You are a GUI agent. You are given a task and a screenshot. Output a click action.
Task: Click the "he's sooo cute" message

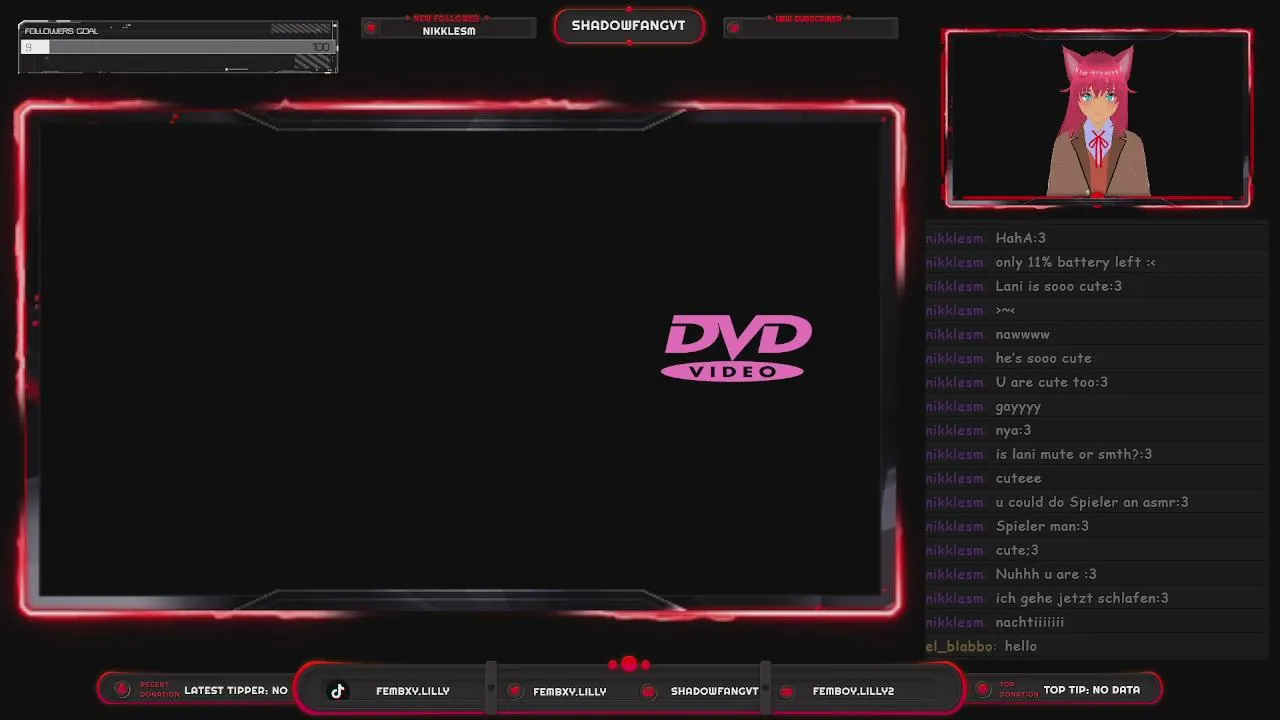1043,358
